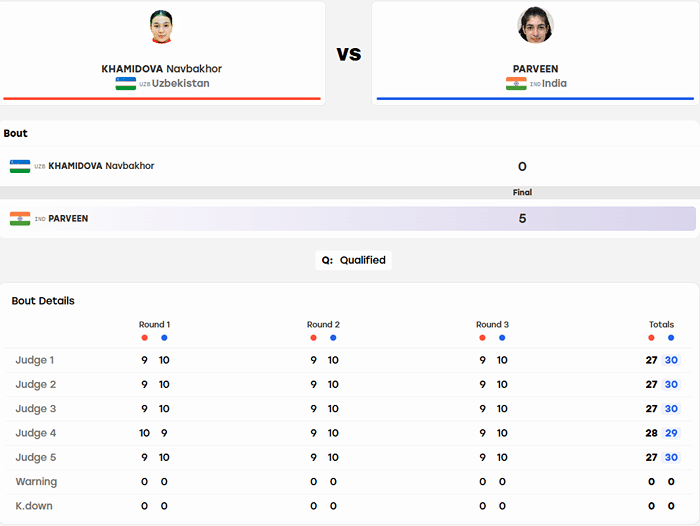Click Uzbekistan flag in Bout row

(x=20, y=166)
